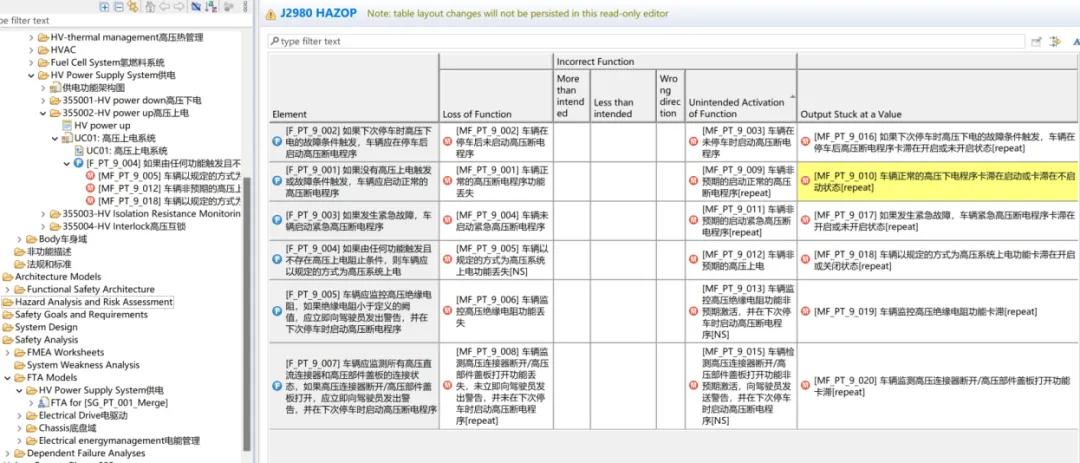Click the edit table icon beside HAZOP filter
The height and width of the screenshot is (463, 1080).
coord(1036,41)
